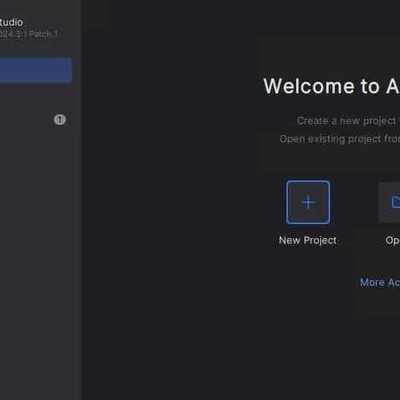The image size is (400, 400).
Task: Click the Welcome heading text
Action: point(331,86)
